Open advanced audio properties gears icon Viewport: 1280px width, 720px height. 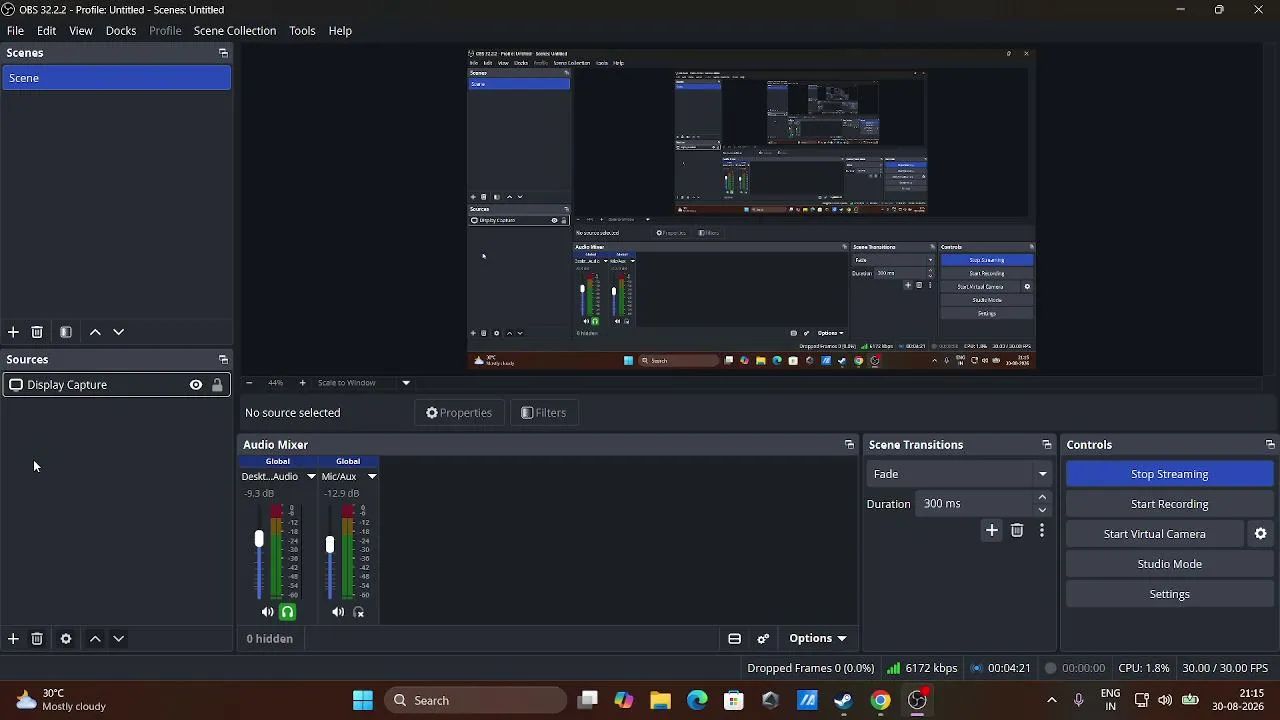click(x=763, y=639)
